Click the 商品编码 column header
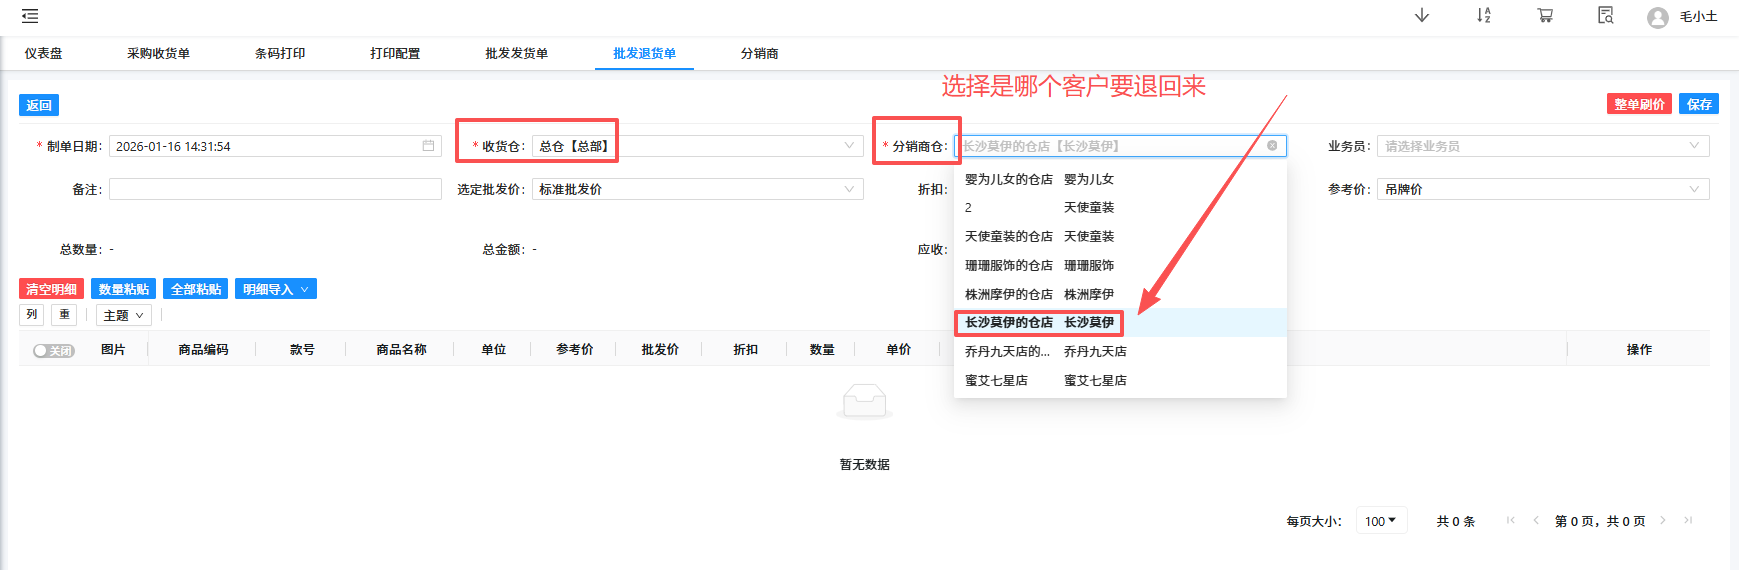Screen dimensions: 1739x570 [203, 349]
